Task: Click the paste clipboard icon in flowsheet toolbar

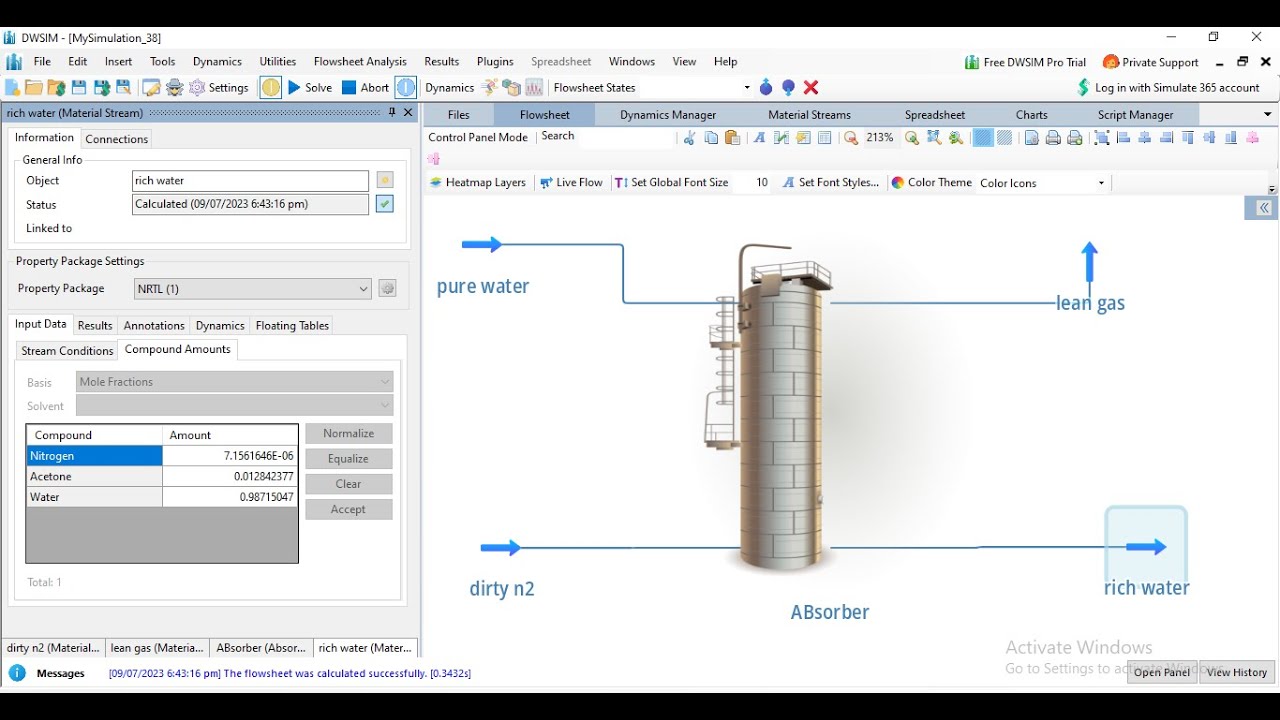Action: [733, 138]
